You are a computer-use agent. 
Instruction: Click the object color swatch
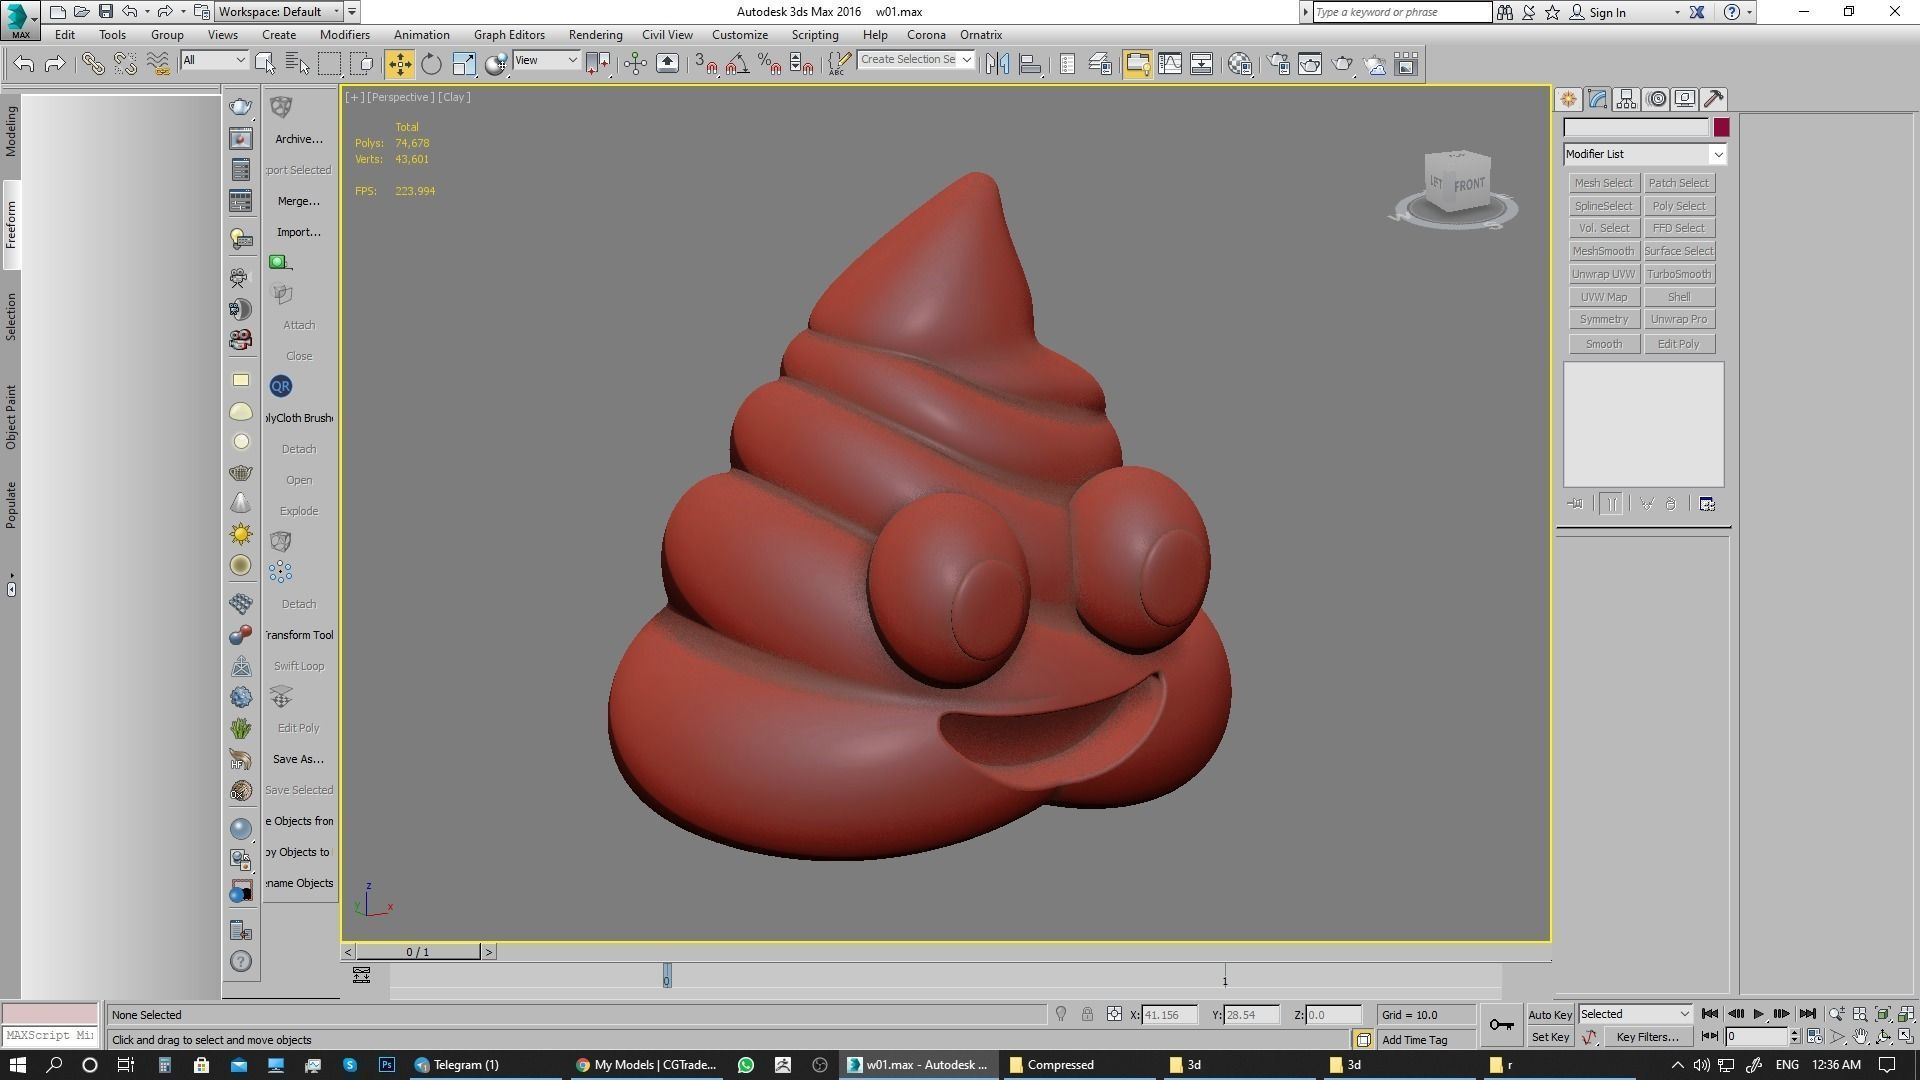(x=1721, y=127)
